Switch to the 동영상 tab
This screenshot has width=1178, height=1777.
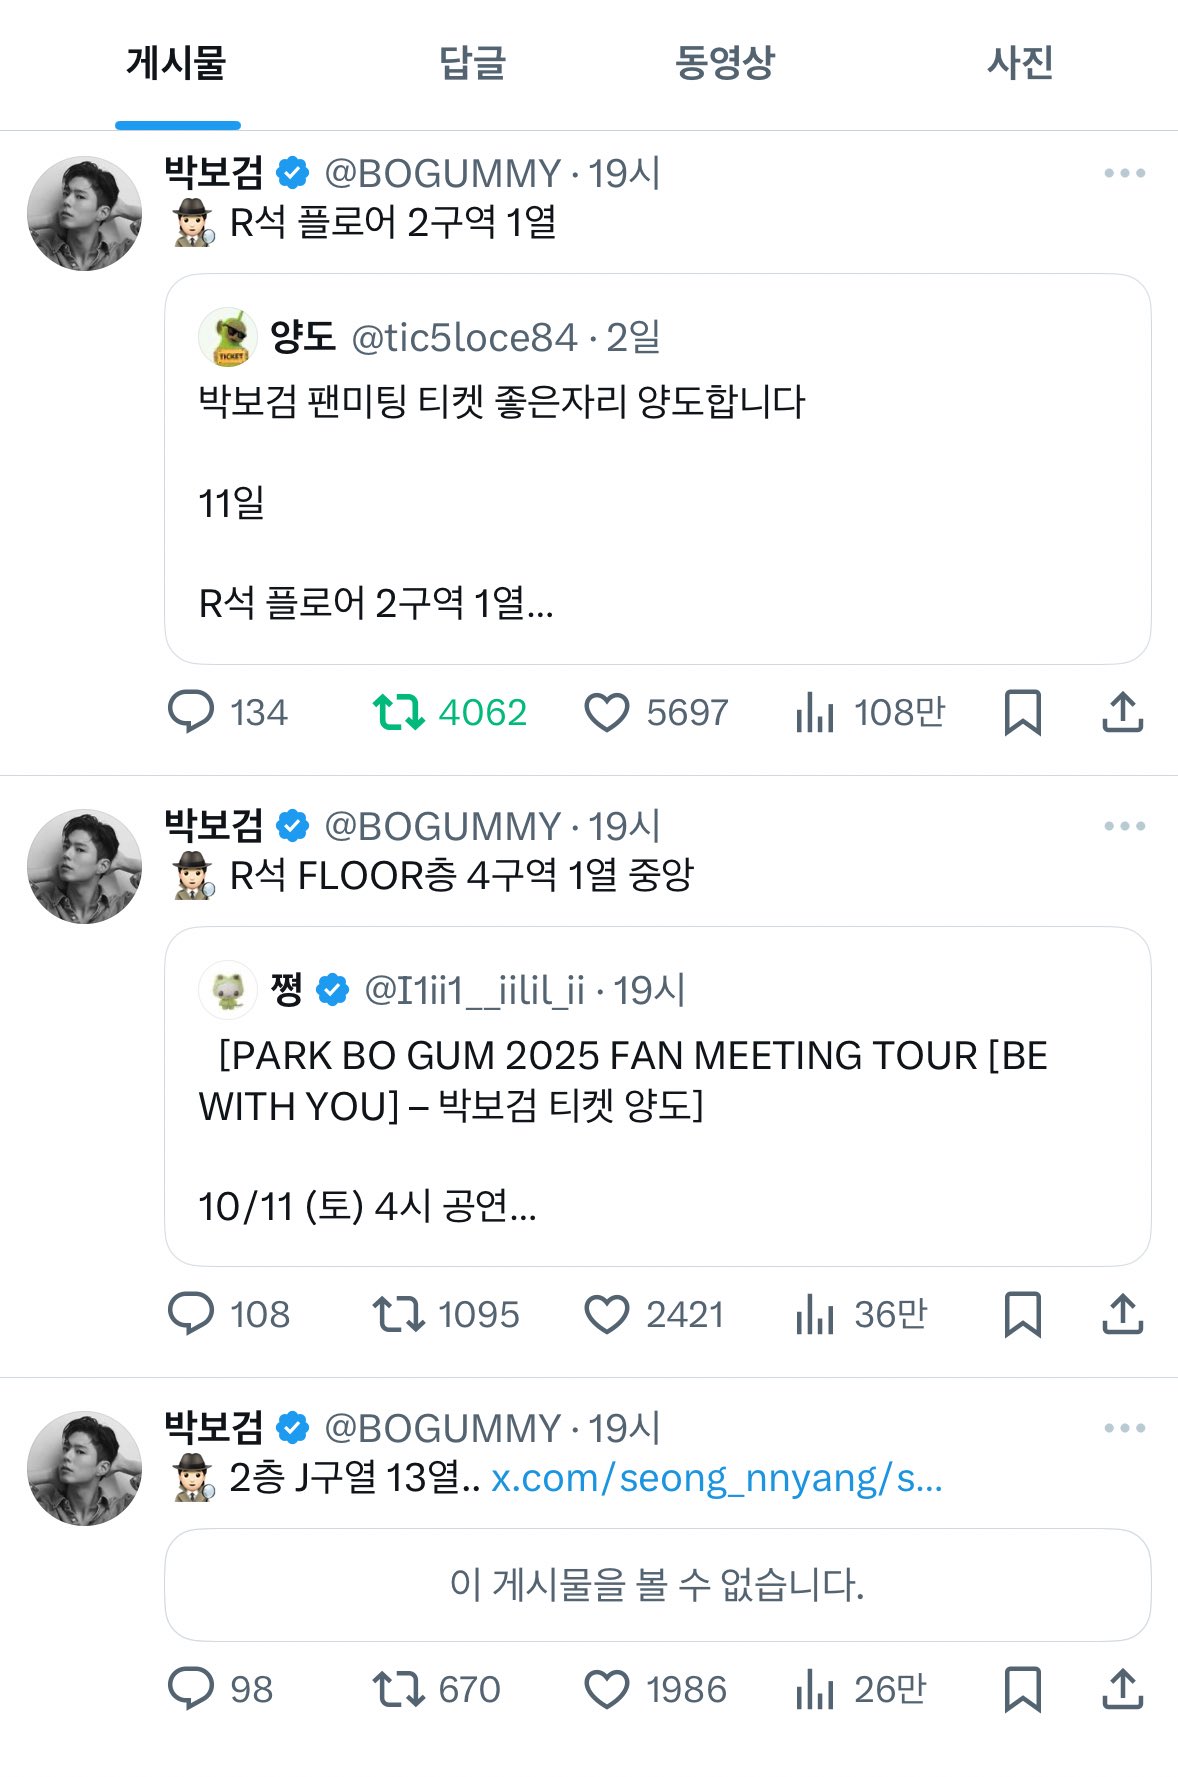[725, 63]
